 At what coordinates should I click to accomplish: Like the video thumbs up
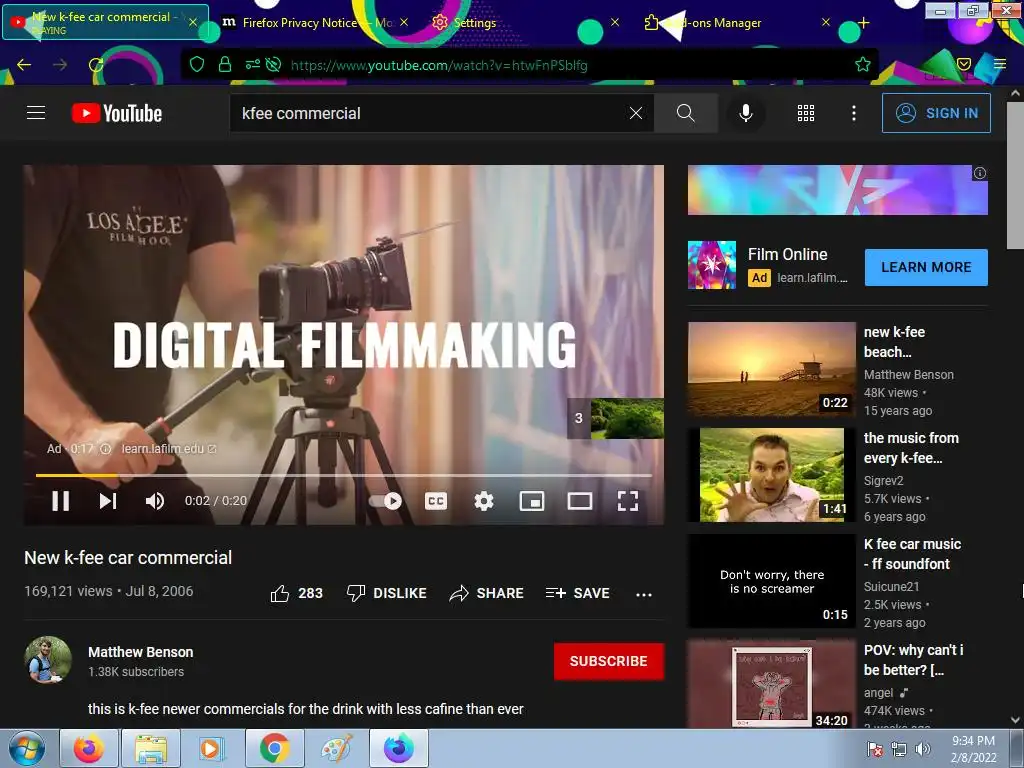pos(296,593)
